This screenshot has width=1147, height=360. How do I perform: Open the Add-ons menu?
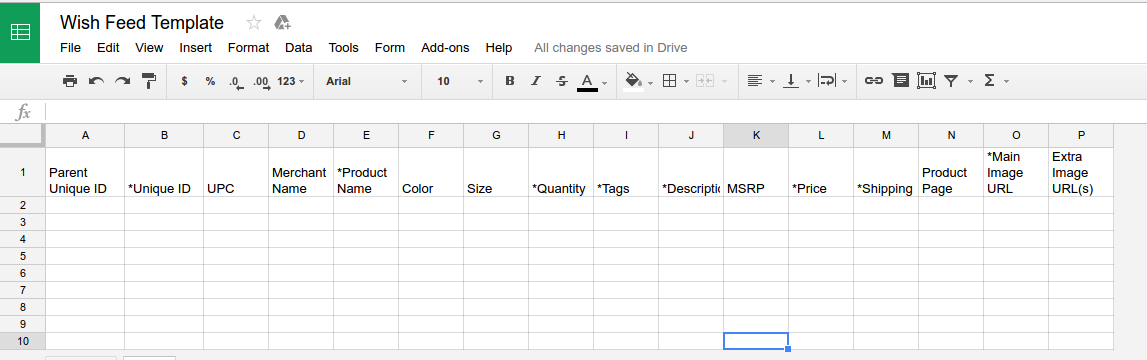[x=445, y=48]
